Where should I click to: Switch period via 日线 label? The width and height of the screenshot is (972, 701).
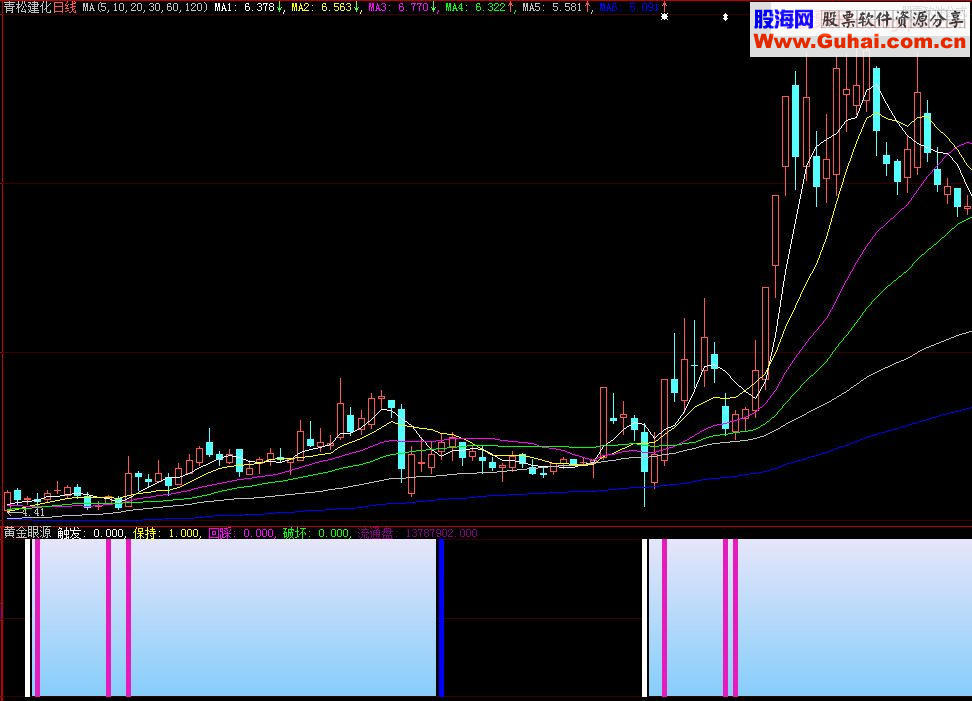click(65, 7)
